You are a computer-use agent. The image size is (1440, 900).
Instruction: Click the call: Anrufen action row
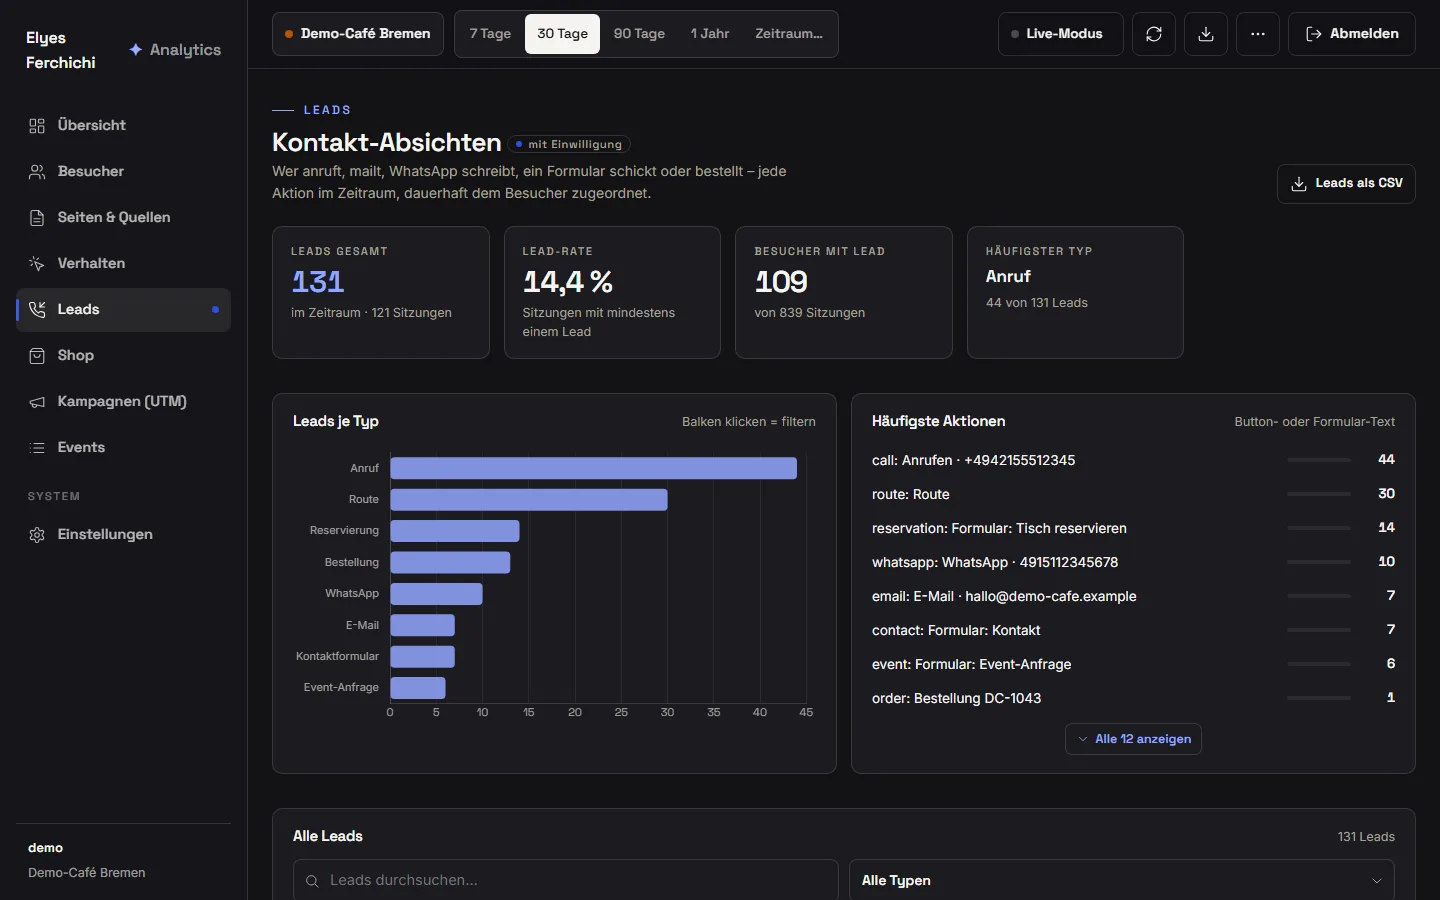1133,460
